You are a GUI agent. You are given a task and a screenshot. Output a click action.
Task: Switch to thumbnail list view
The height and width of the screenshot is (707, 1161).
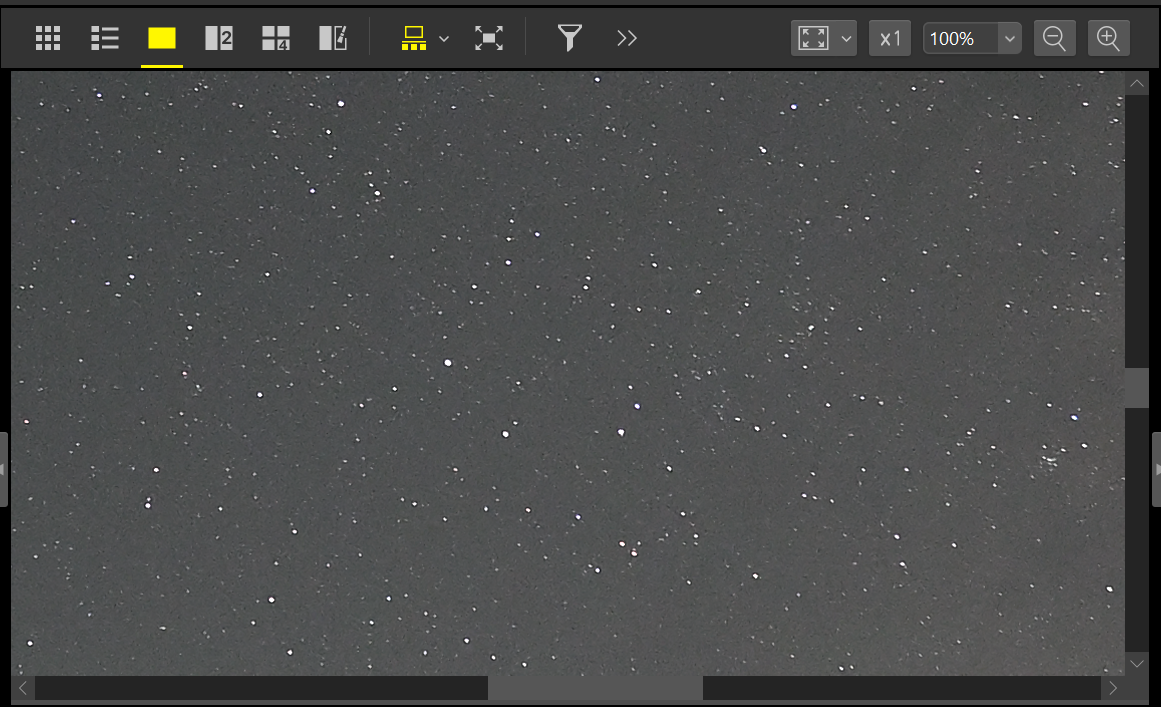[105, 39]
